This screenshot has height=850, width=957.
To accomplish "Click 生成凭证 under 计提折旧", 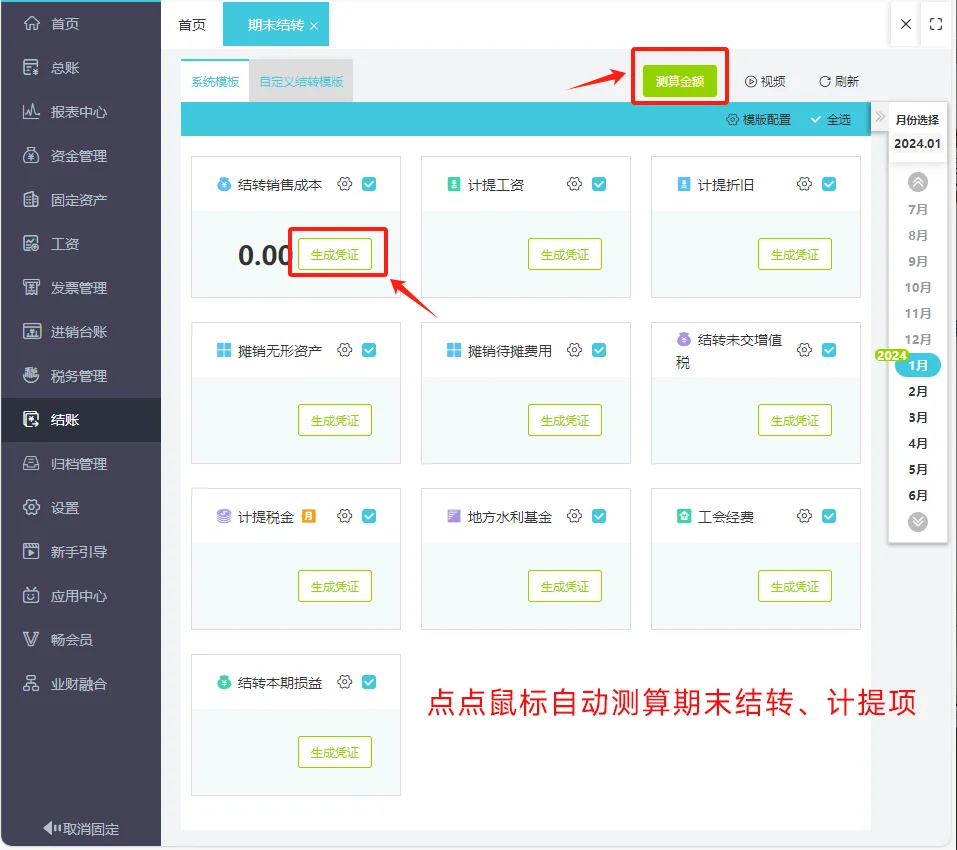I will [x=794, y=254].
